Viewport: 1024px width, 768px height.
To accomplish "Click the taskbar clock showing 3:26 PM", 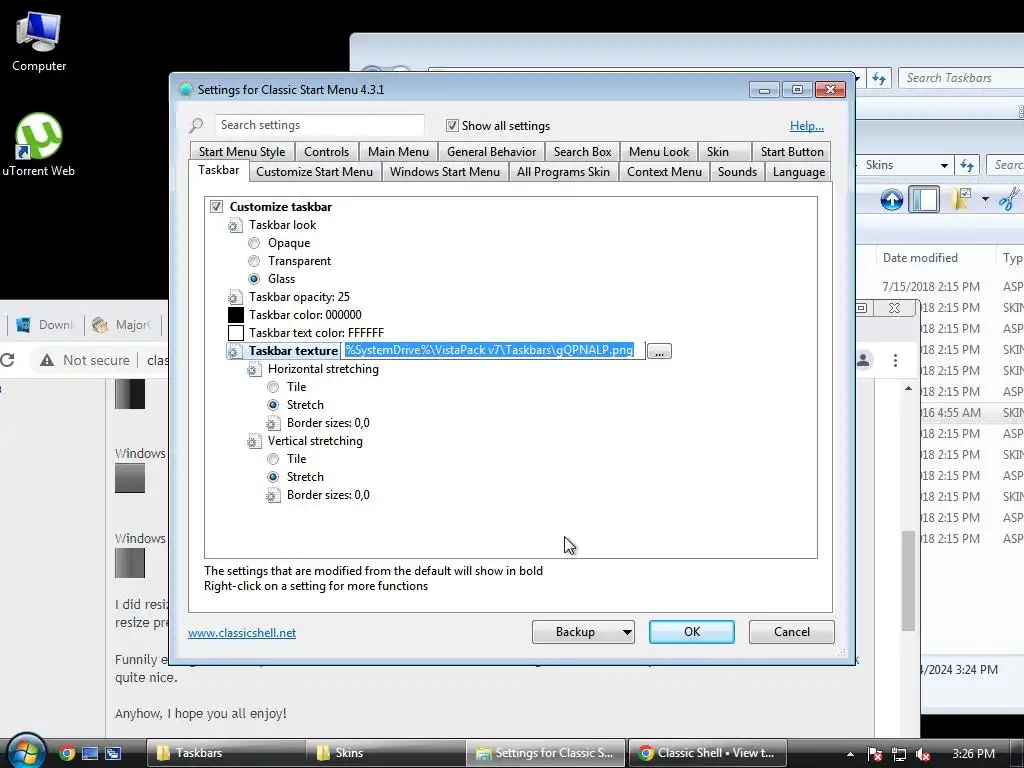I will tap(973, 754).
